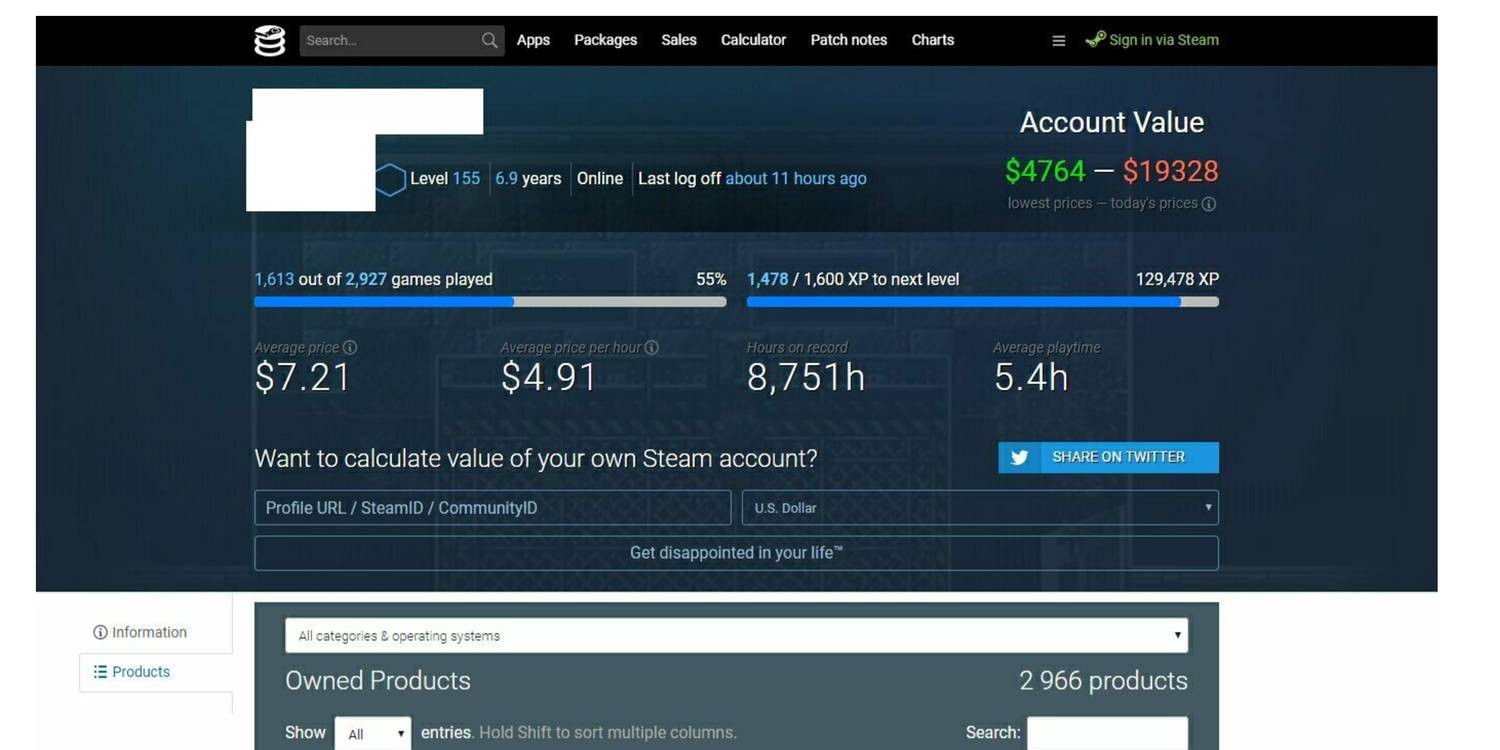The width and height of the screenshot is (1500, 750).
Task: Open the U.S. Dollar currency dropdown
Action: (x=979, y=508)
